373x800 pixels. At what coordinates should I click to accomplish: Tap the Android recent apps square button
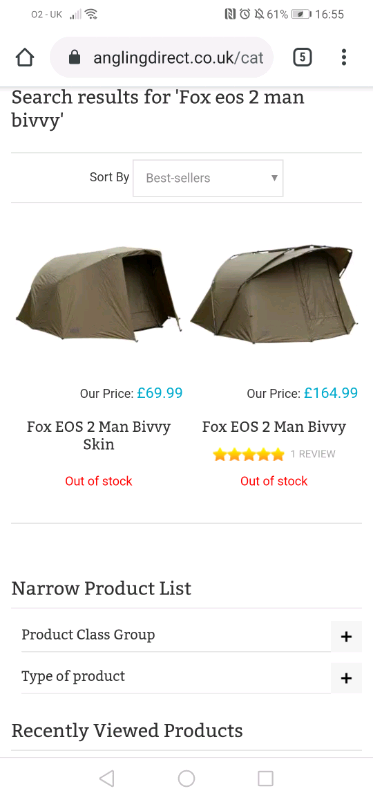(265, 779)
